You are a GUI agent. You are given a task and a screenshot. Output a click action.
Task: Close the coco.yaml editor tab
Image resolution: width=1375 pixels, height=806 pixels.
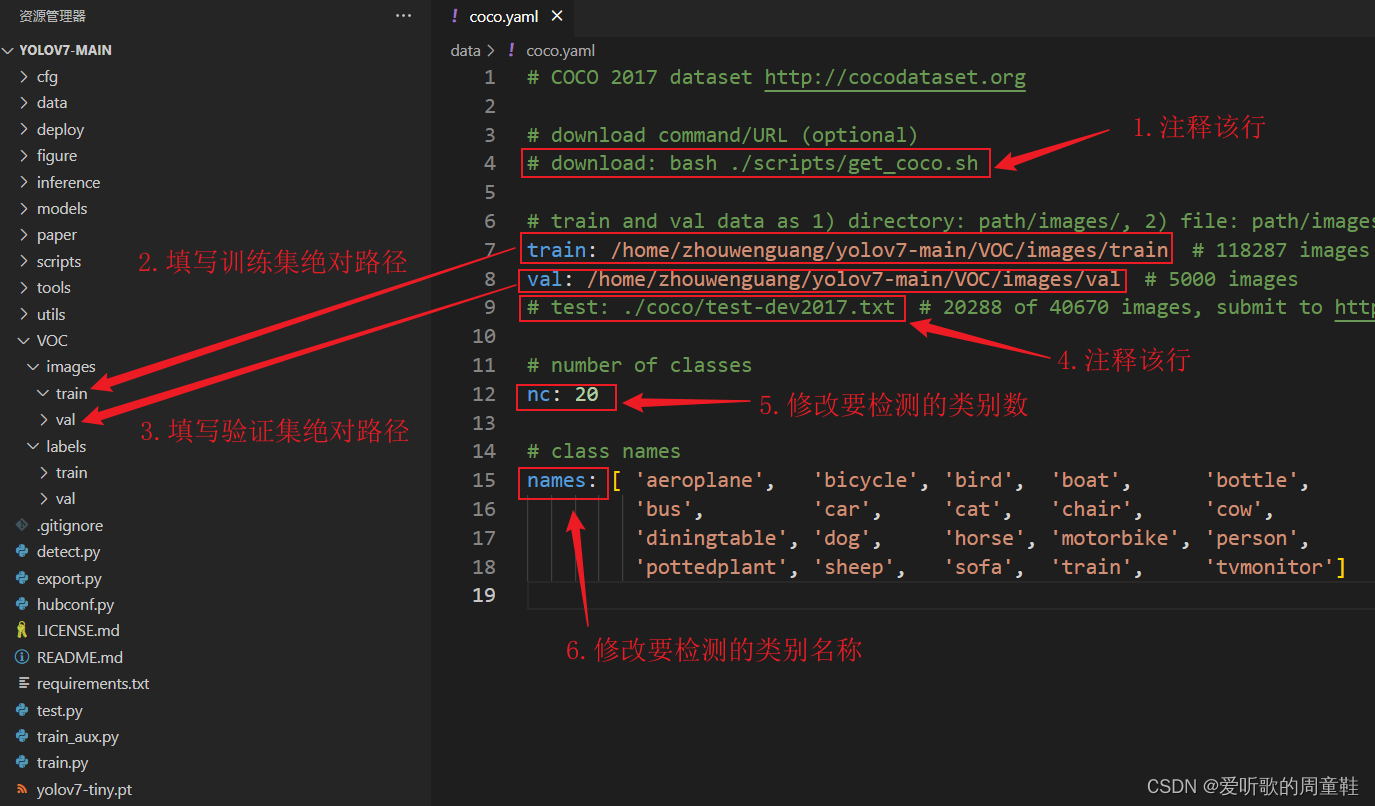(557, 16)
